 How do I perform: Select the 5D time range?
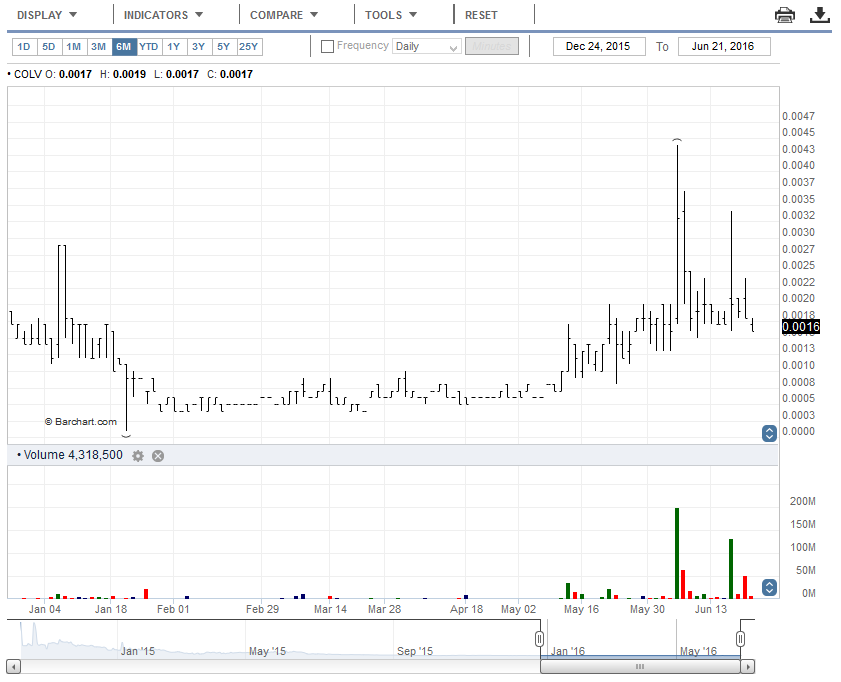[49, 47]
